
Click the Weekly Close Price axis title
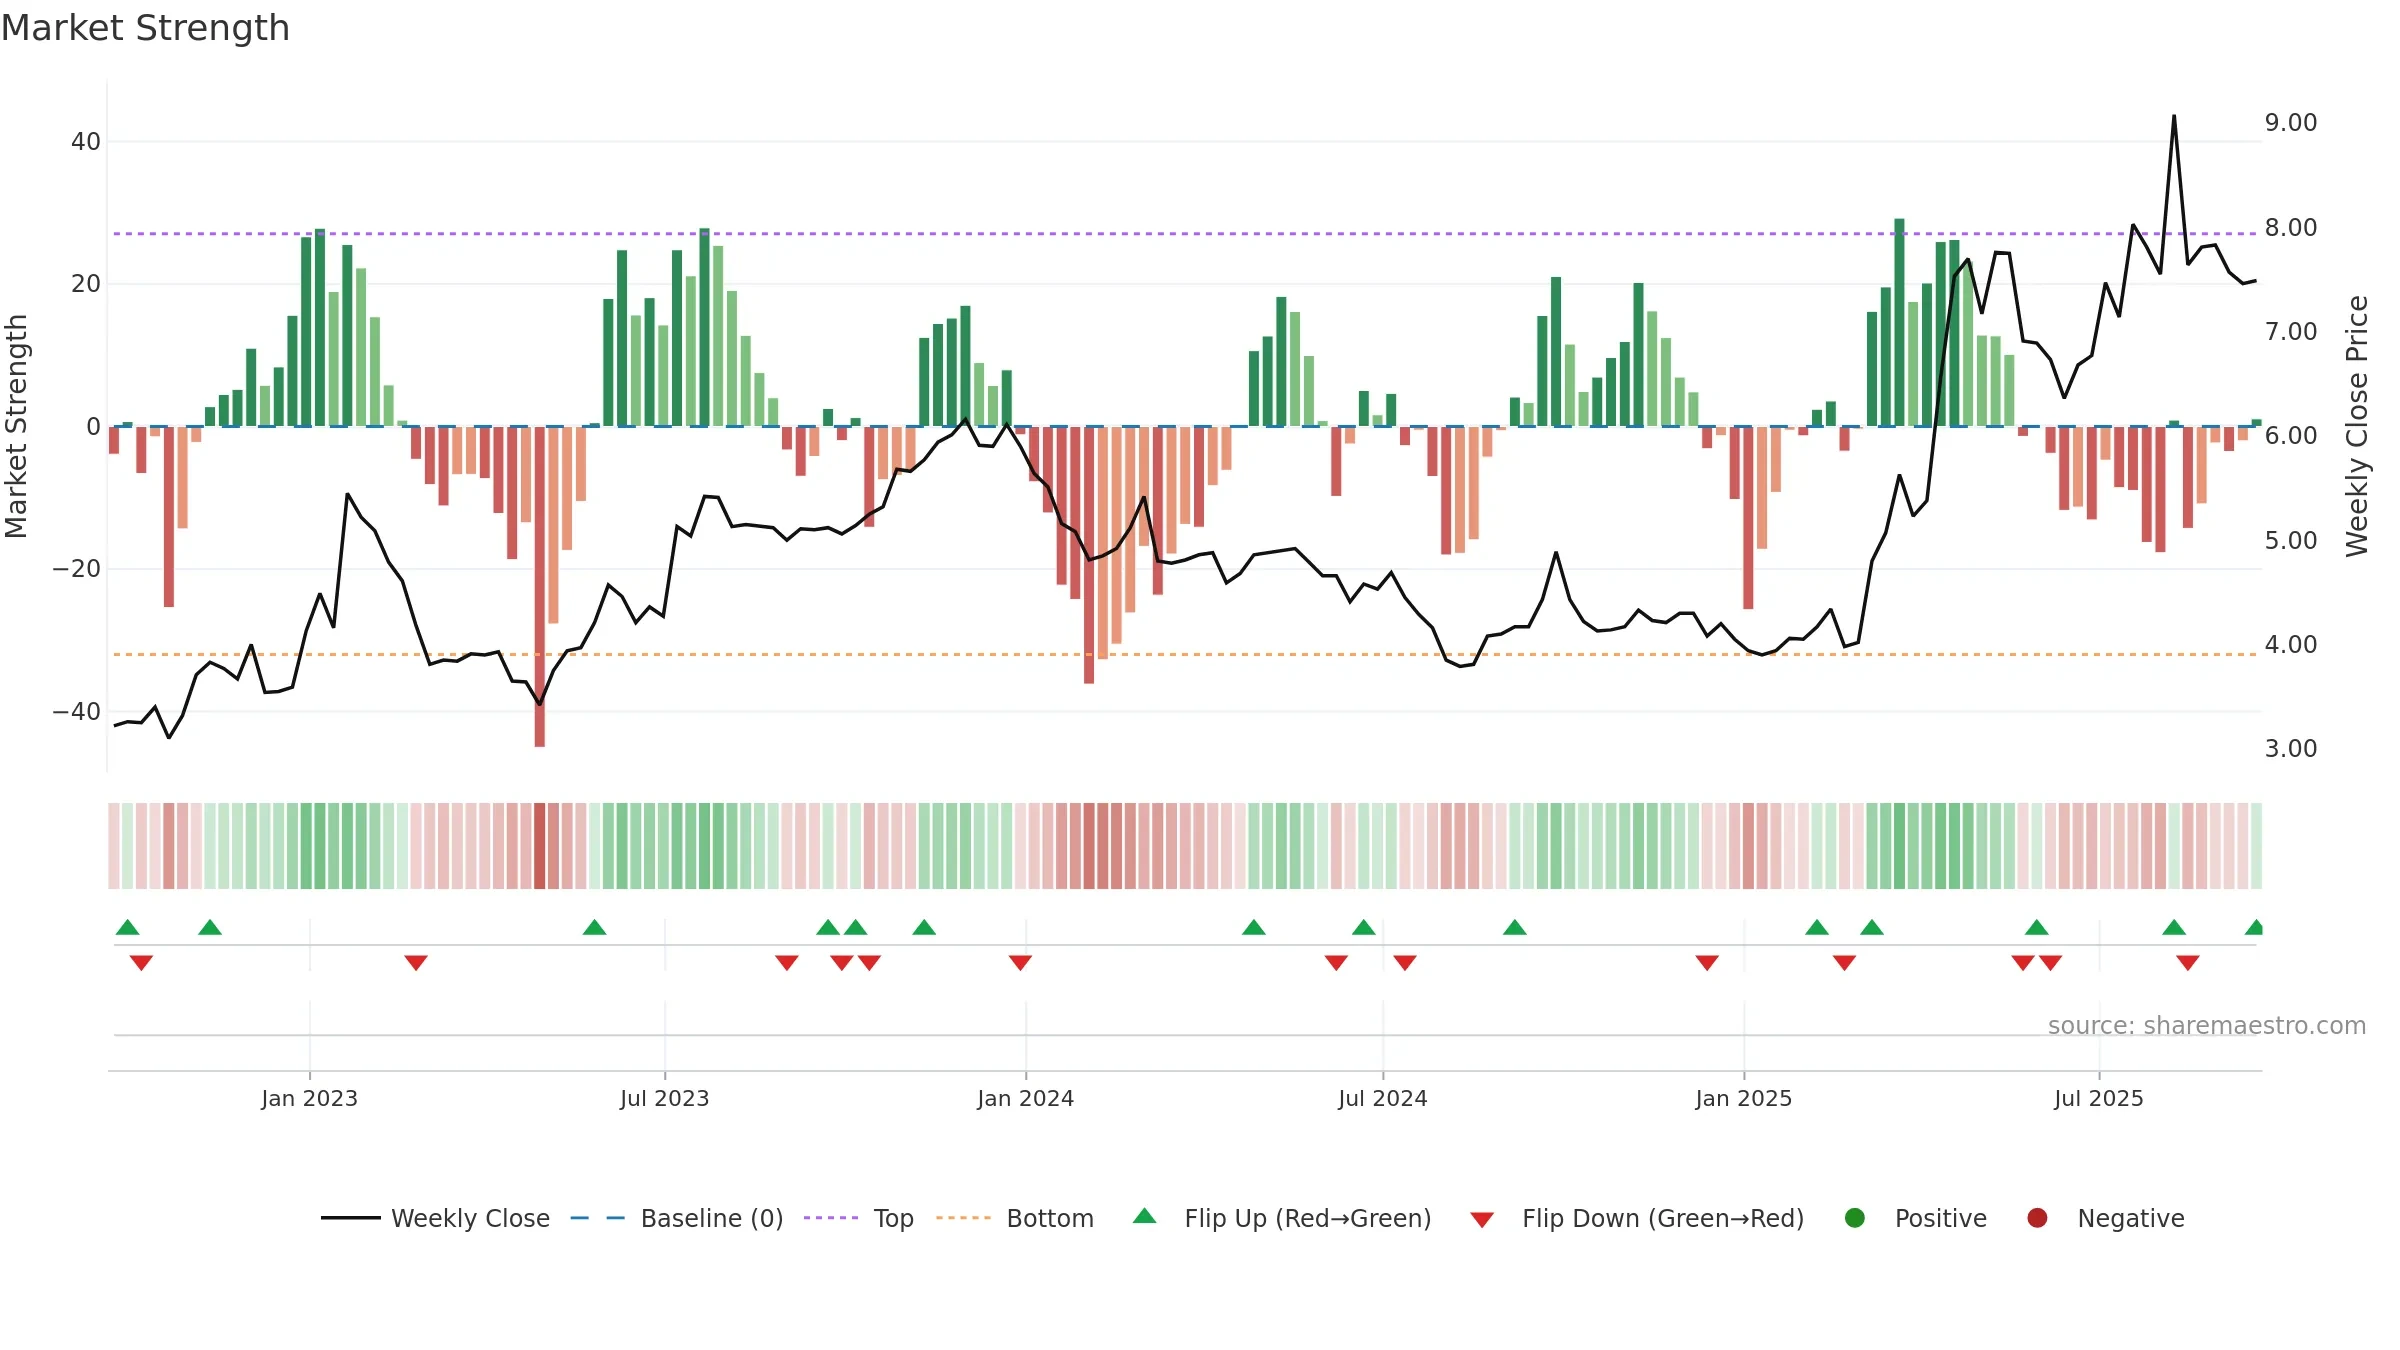(x=2357, y=426)
